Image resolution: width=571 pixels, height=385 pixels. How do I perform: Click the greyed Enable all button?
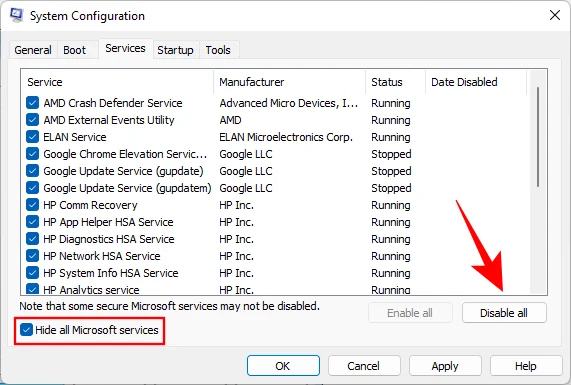410,313
